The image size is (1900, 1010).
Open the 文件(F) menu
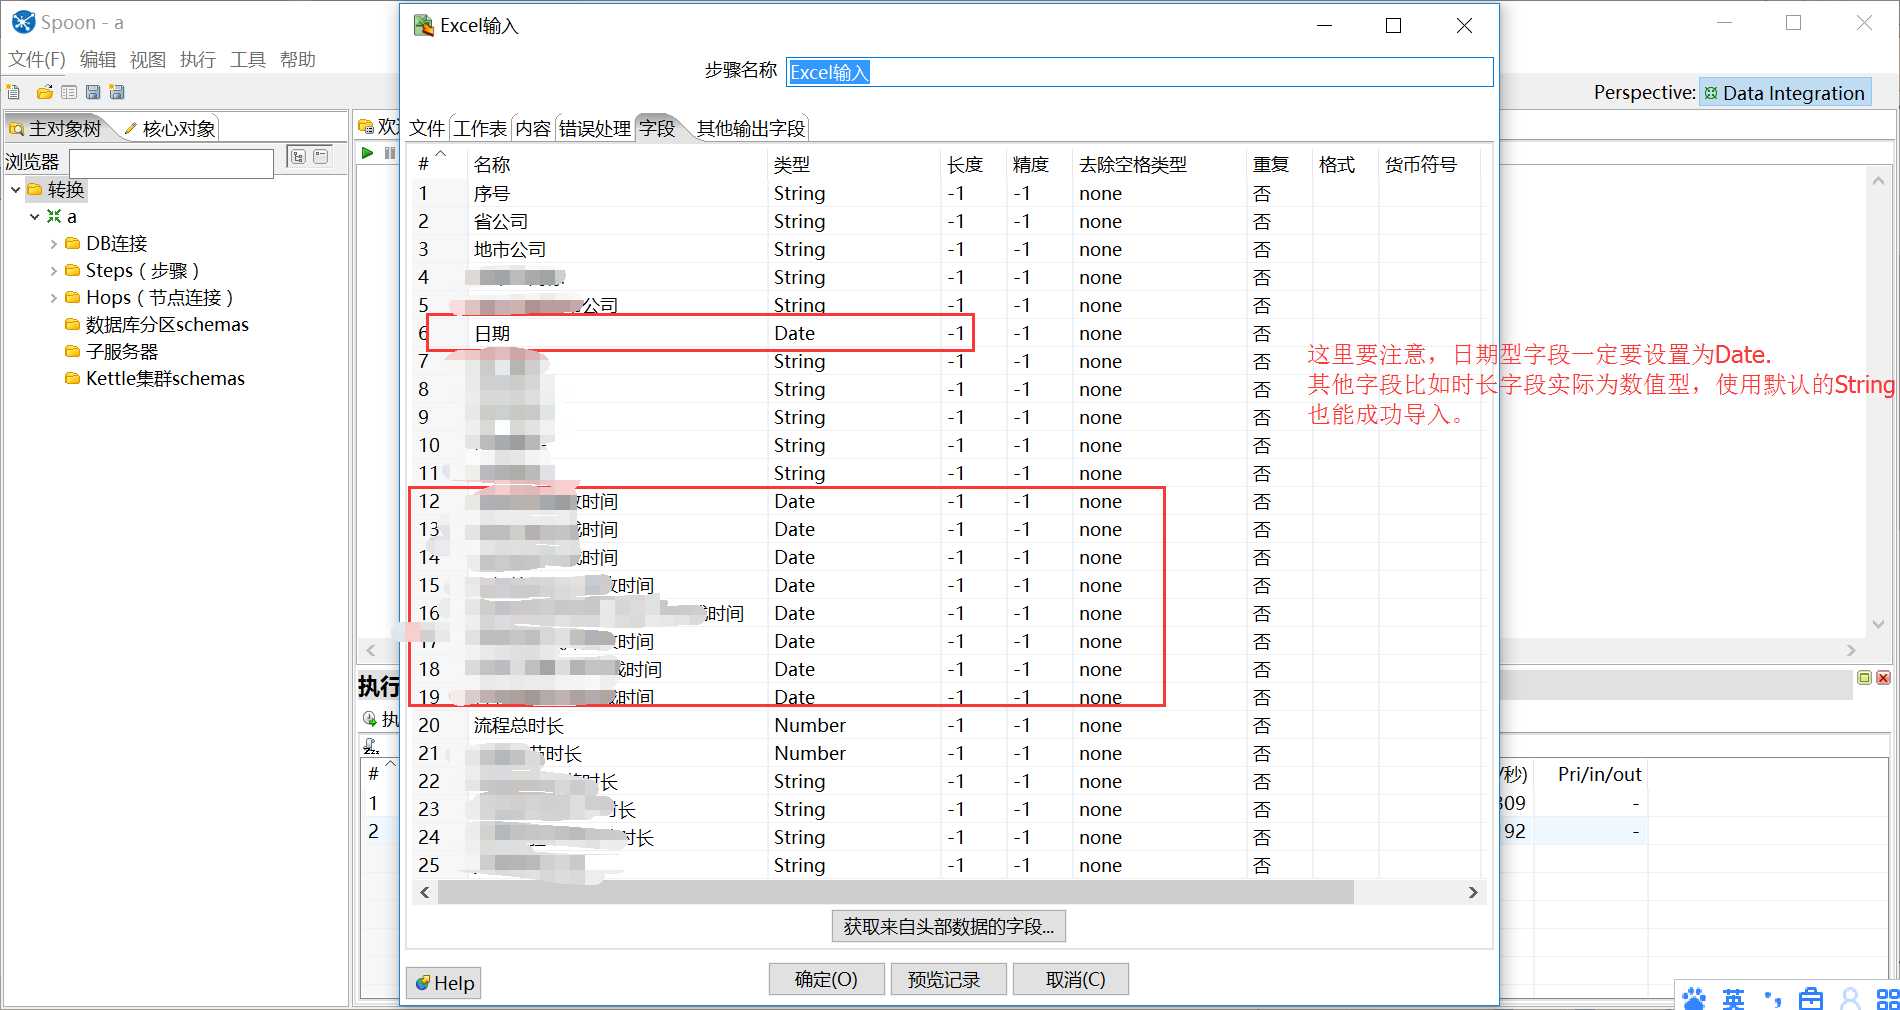pyautogui.click(x=37, y=59)
